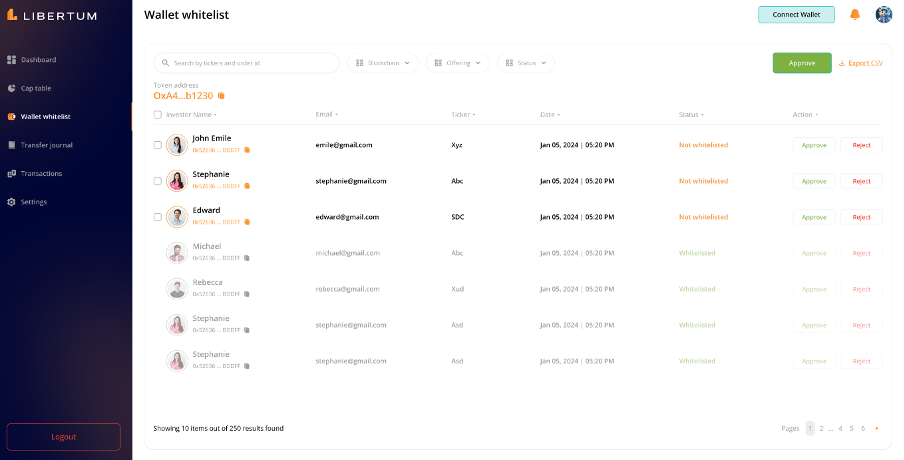Click the notification bell icon
Screen dimensions: 904x460
tap(855, 14)
